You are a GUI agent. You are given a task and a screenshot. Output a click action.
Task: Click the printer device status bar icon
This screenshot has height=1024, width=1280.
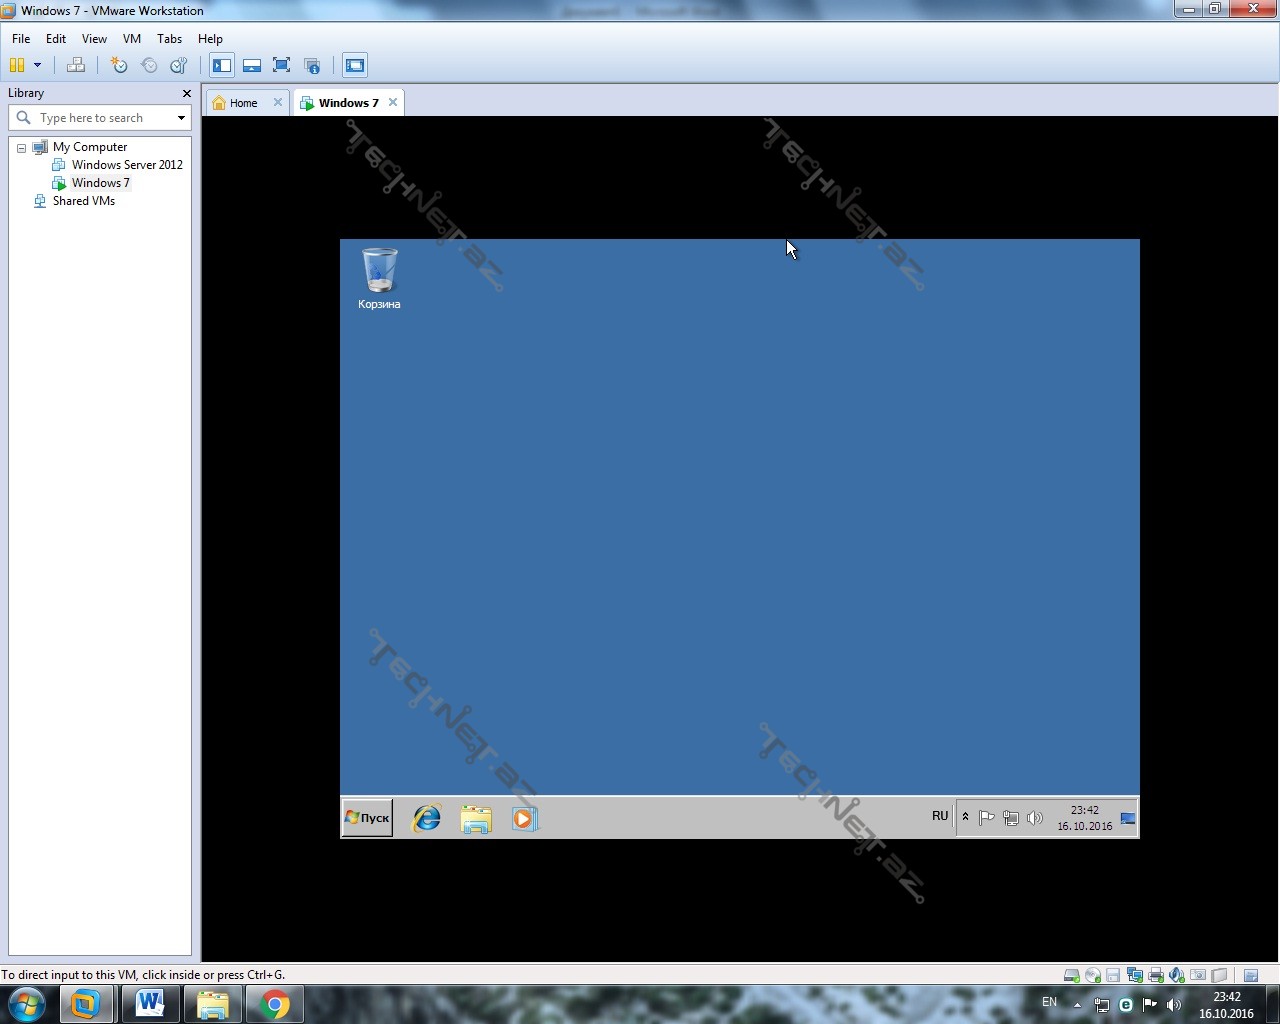pyautogui.click(x=1156, y=975)
